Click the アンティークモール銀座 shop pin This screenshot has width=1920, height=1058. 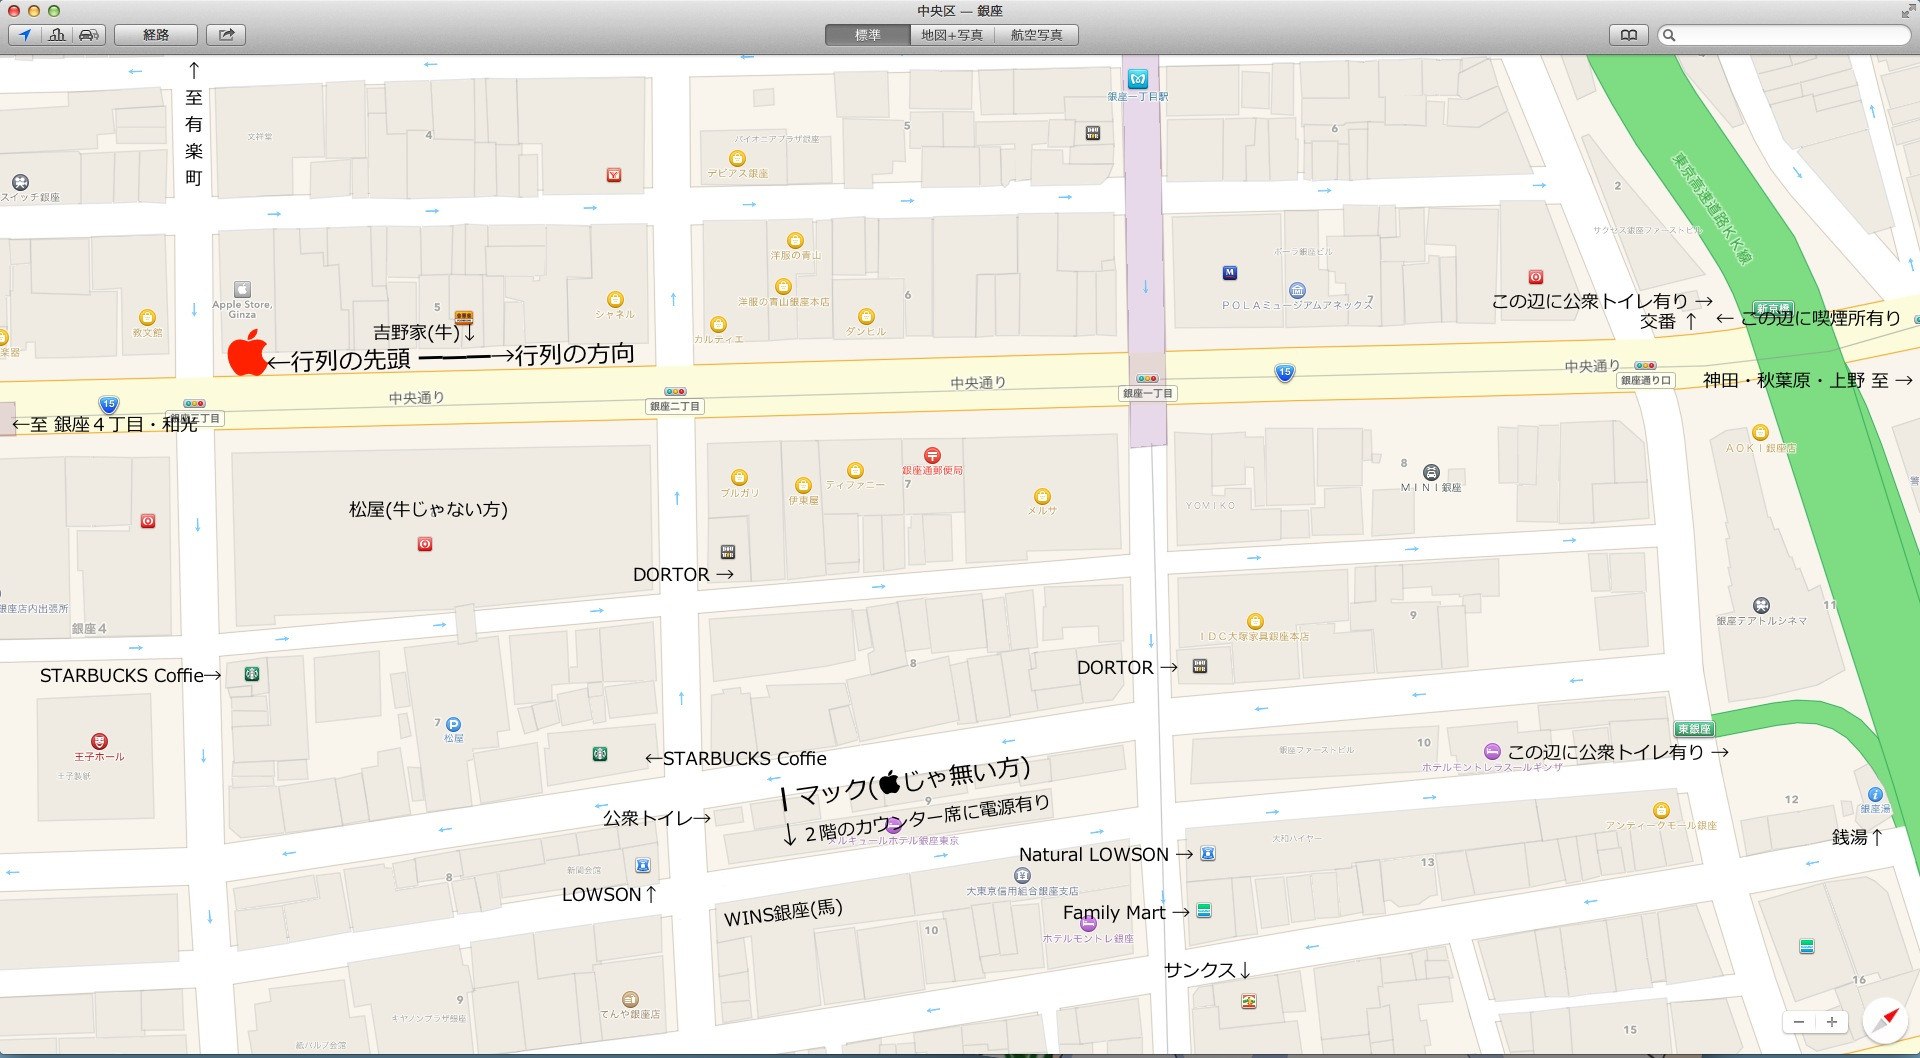pyautogui.click(x=1661, y=810)
